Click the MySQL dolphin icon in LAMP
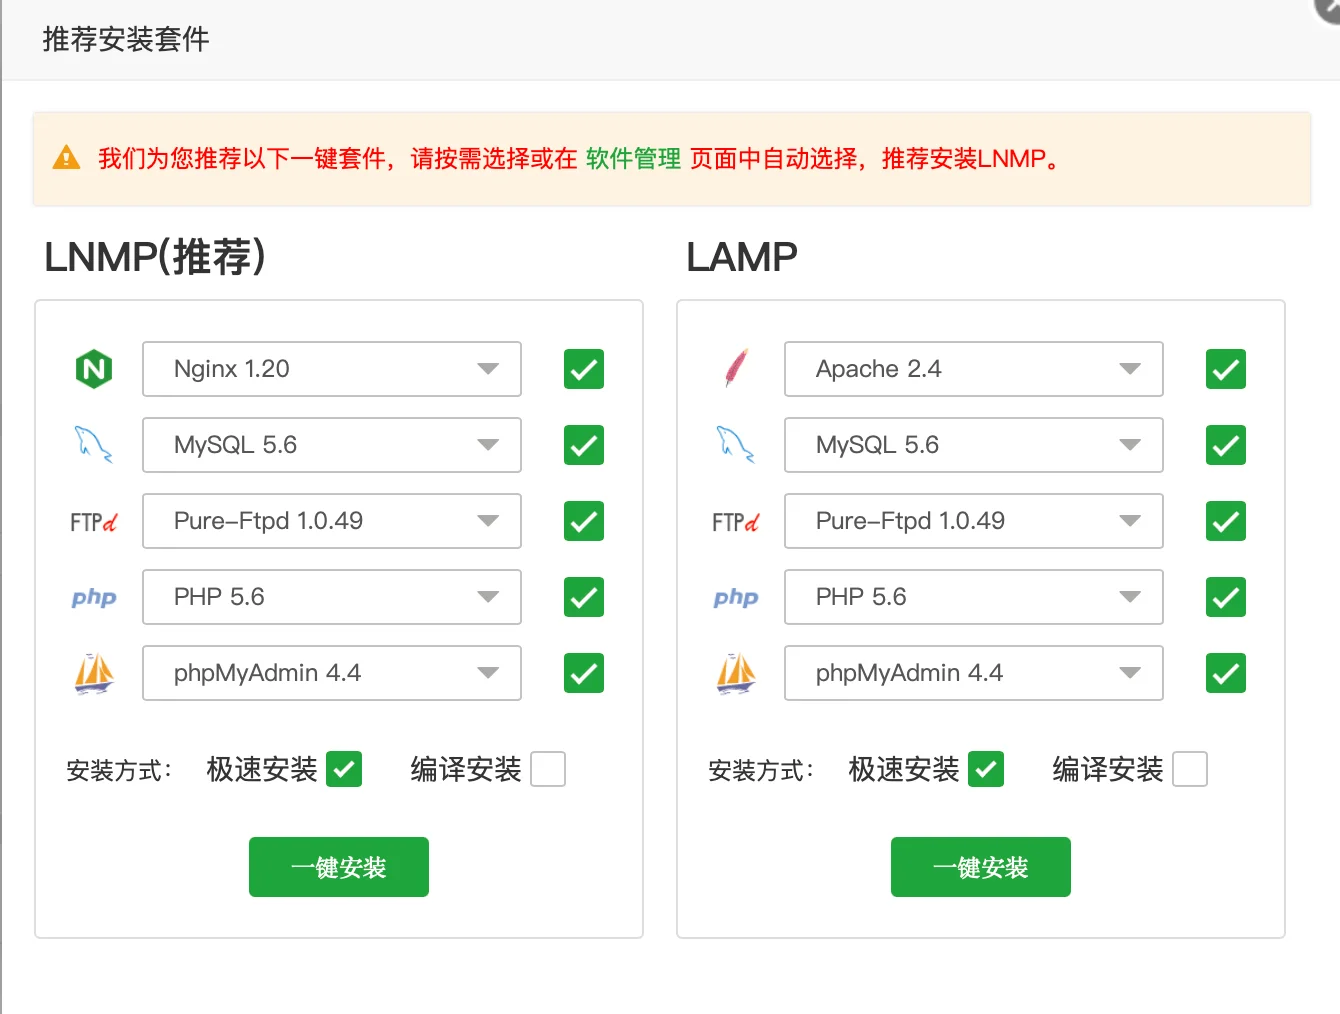 [736, 445]
